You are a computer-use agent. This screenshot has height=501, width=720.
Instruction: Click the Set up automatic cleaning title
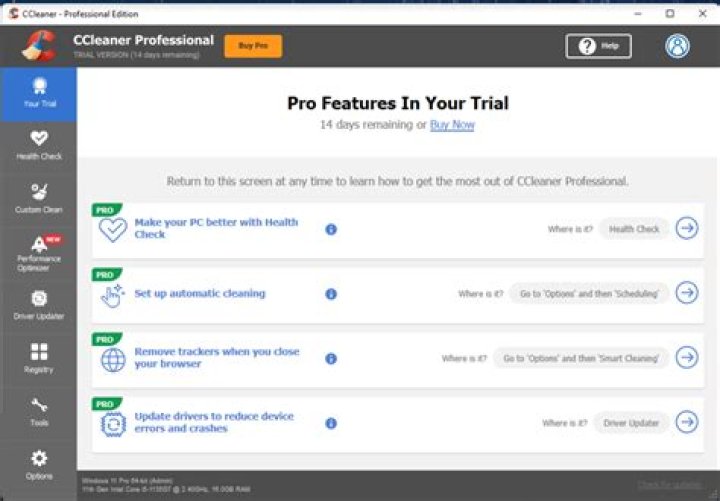coord(200,293)
